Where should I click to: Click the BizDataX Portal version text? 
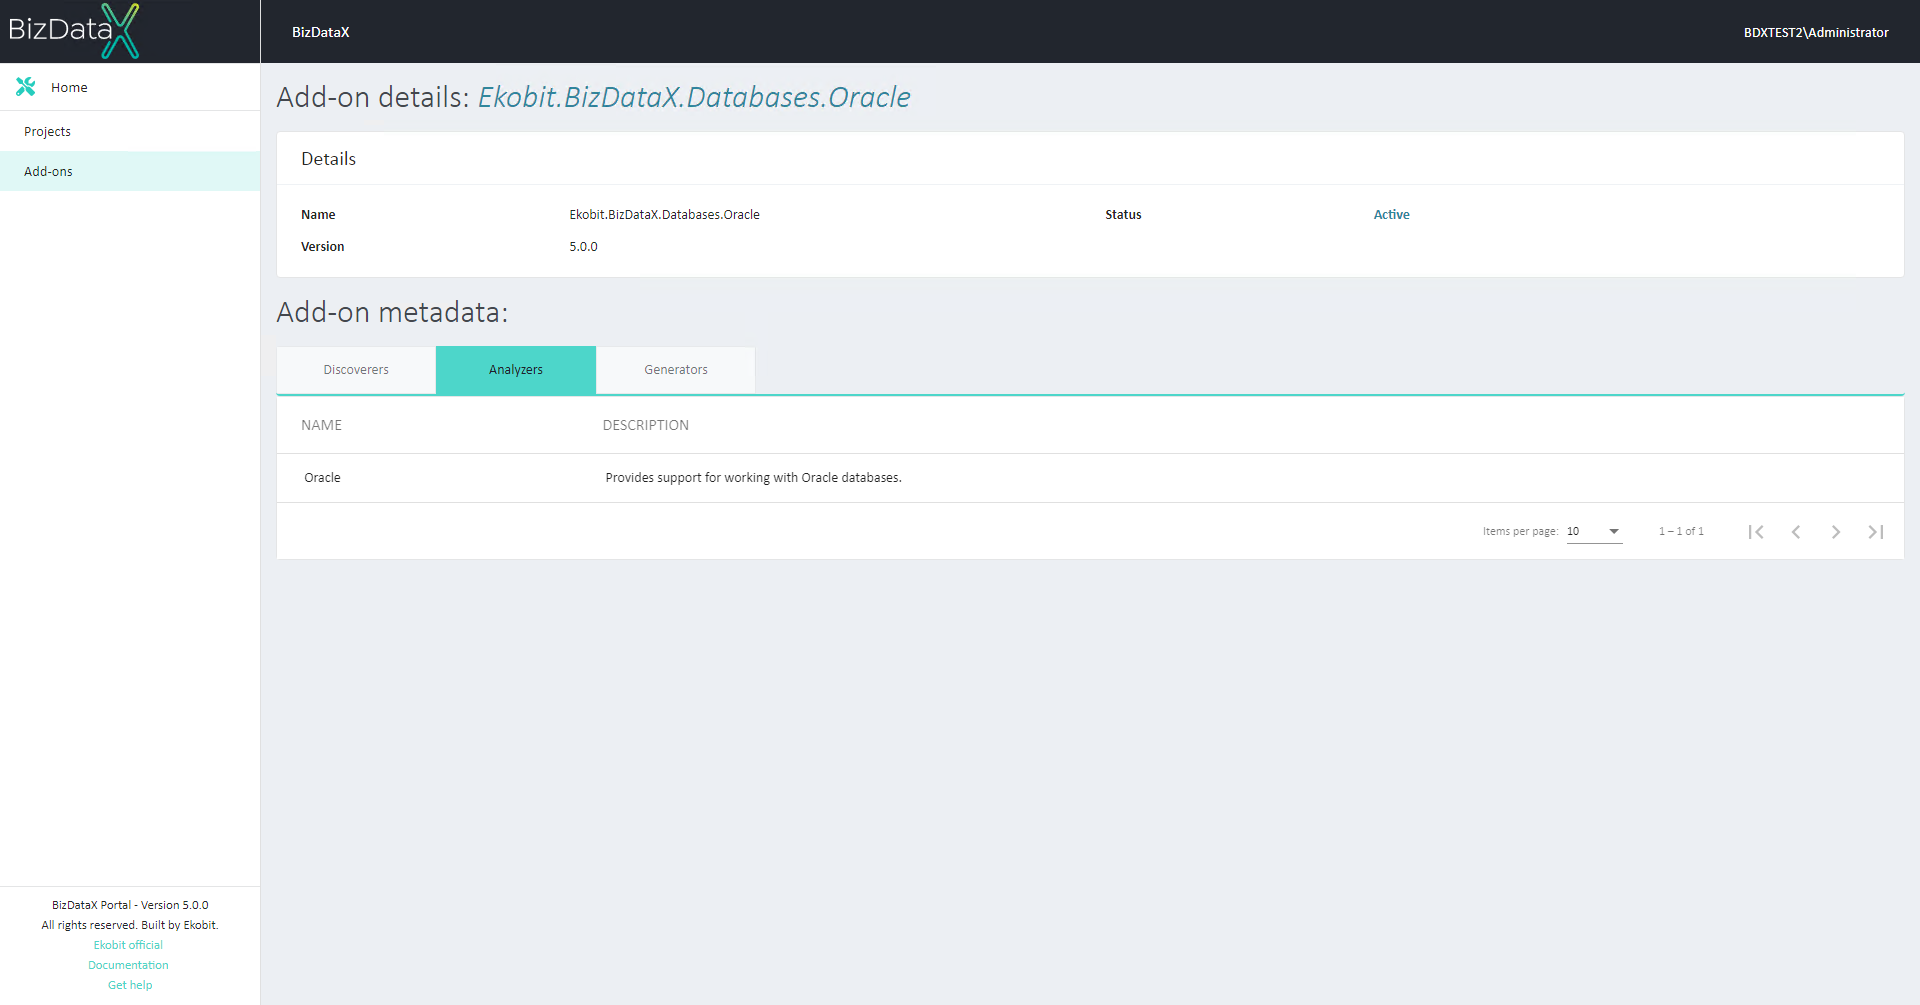(x=130, y=905)
